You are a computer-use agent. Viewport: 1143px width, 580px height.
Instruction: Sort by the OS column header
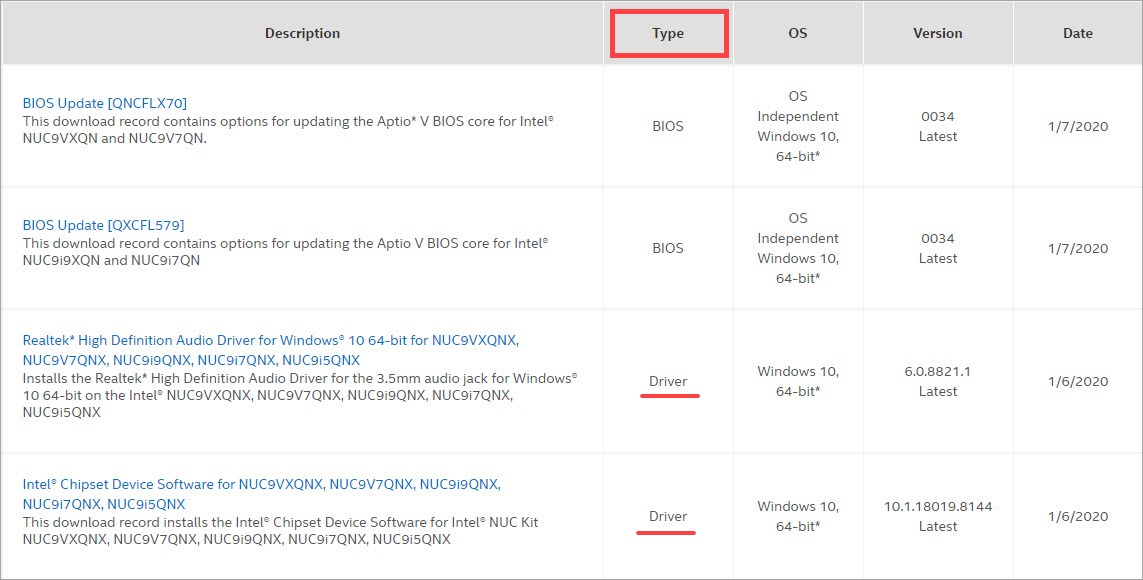pyautogui.click(x=798, y=34)
